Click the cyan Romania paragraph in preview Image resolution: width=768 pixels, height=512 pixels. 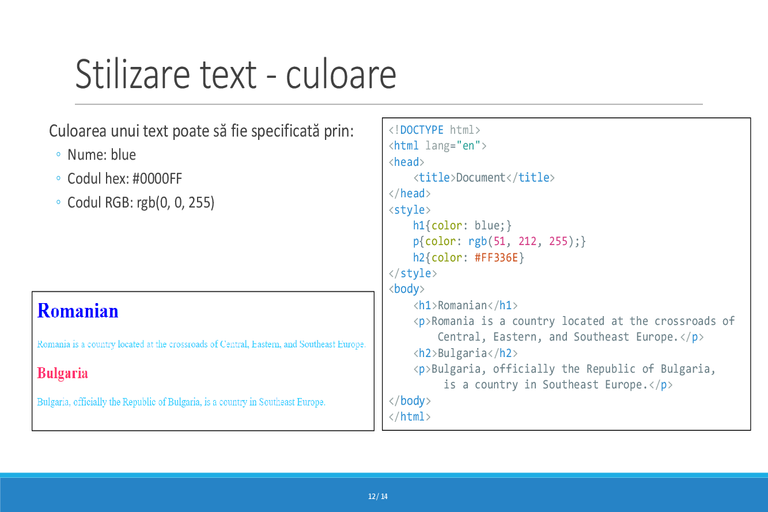[x=201, y=344]
